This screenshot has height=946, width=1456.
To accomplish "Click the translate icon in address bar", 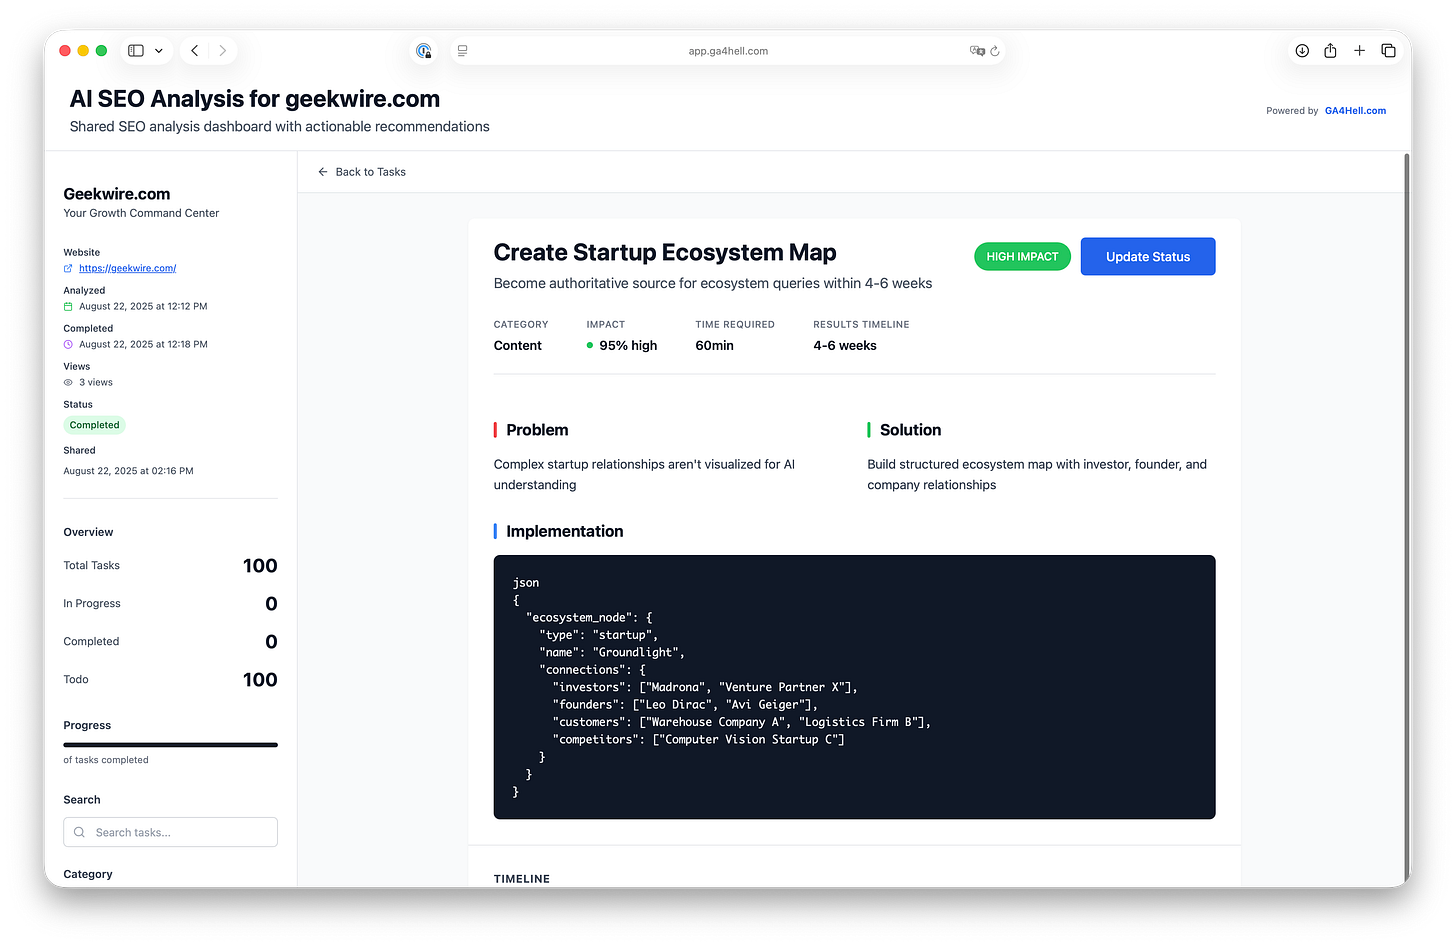I will (x=976, y=50).
